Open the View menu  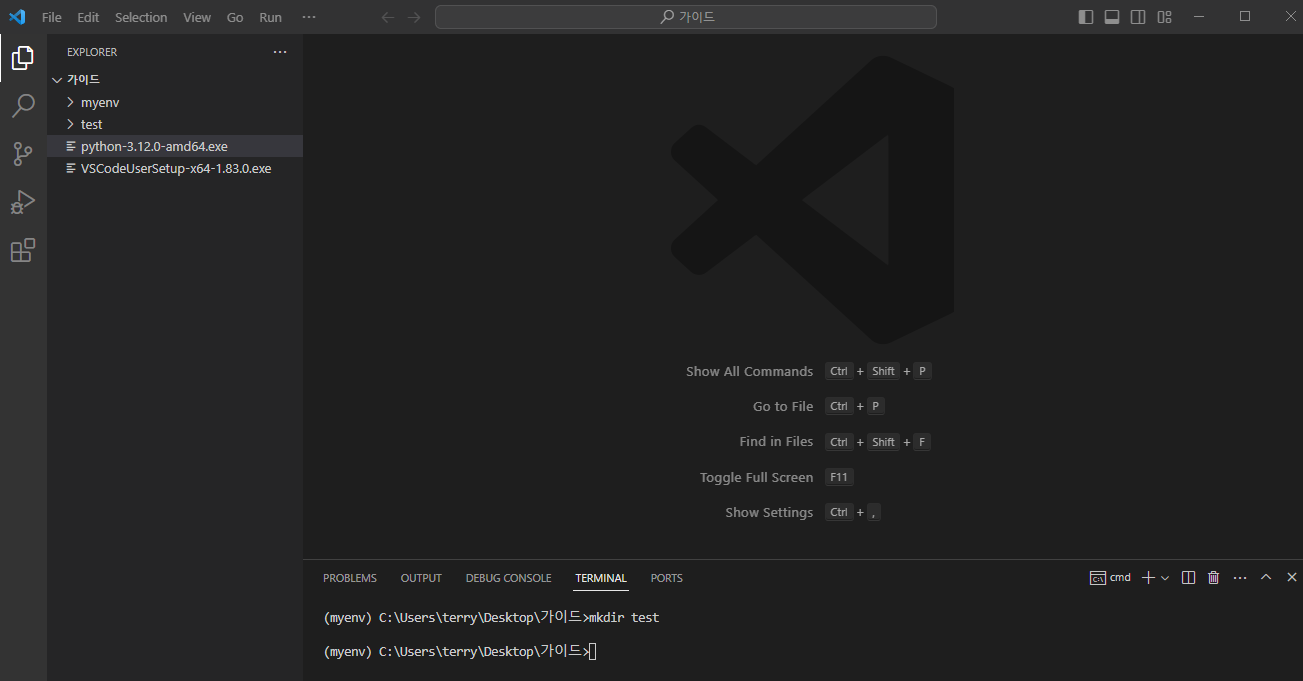[197, 17]
